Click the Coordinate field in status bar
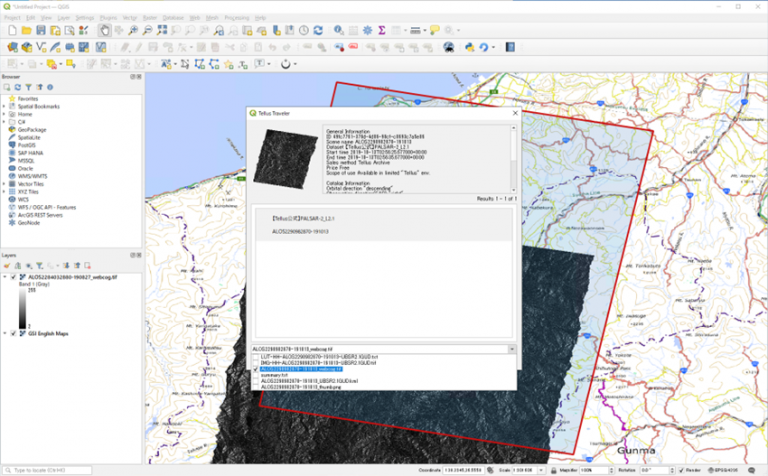The height and width of the screenshot is (476, 768). pyautogui.click(x=464, y=470)
